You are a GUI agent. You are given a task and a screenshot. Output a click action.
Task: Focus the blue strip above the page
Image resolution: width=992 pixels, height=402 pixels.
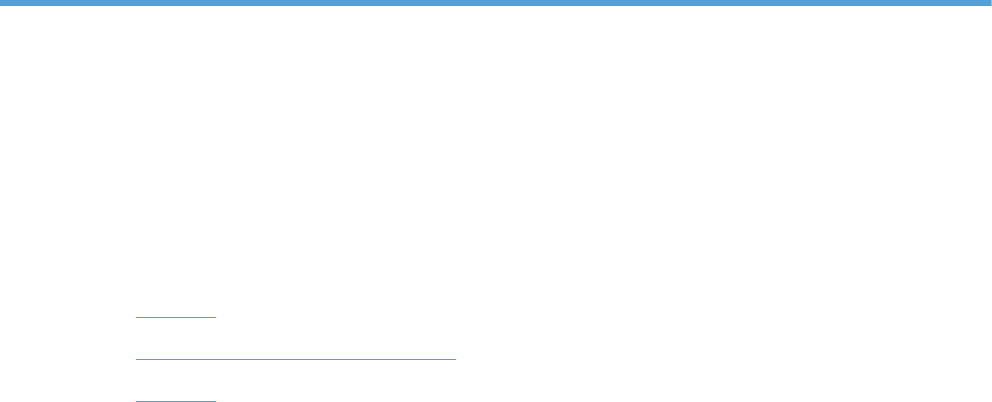point(496,3)
